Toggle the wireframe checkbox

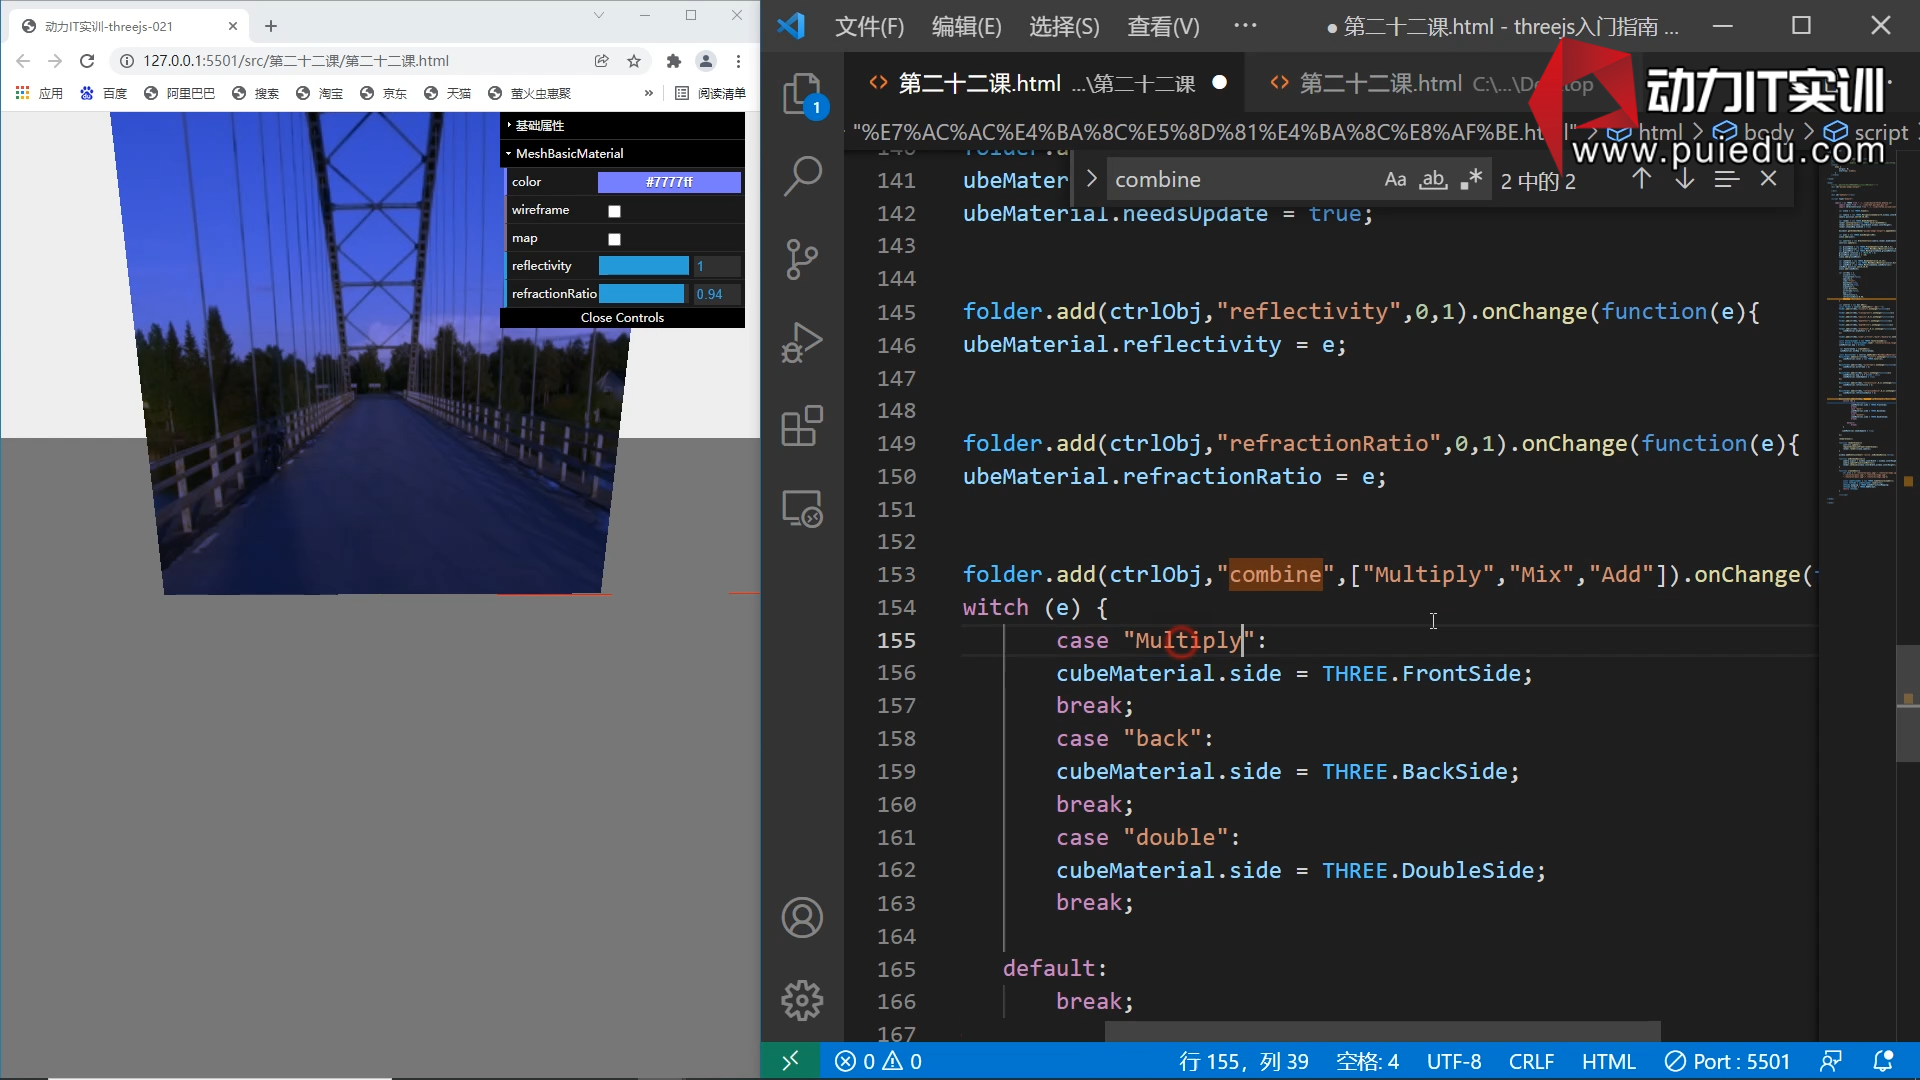click(x=615, y=211)
